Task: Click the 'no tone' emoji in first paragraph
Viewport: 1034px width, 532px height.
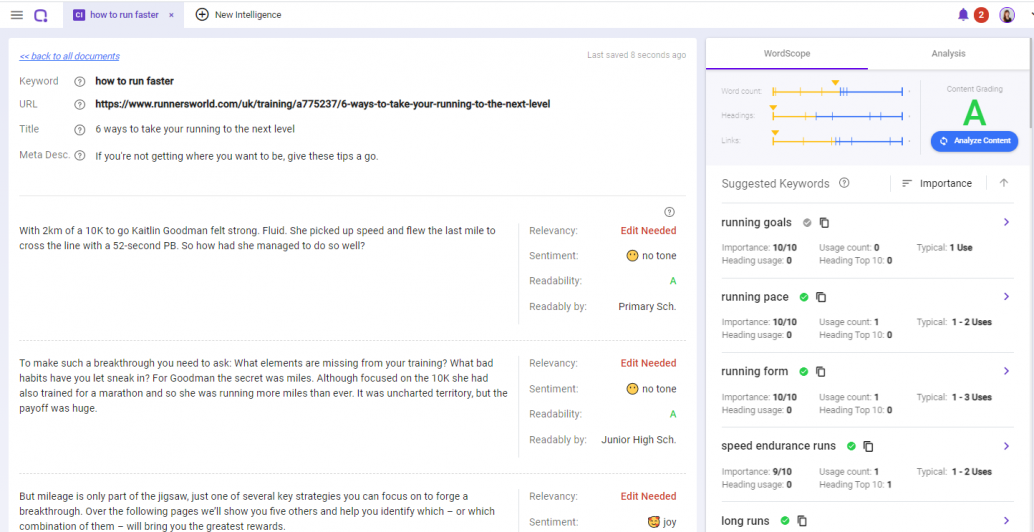Action: pos(632,256)
